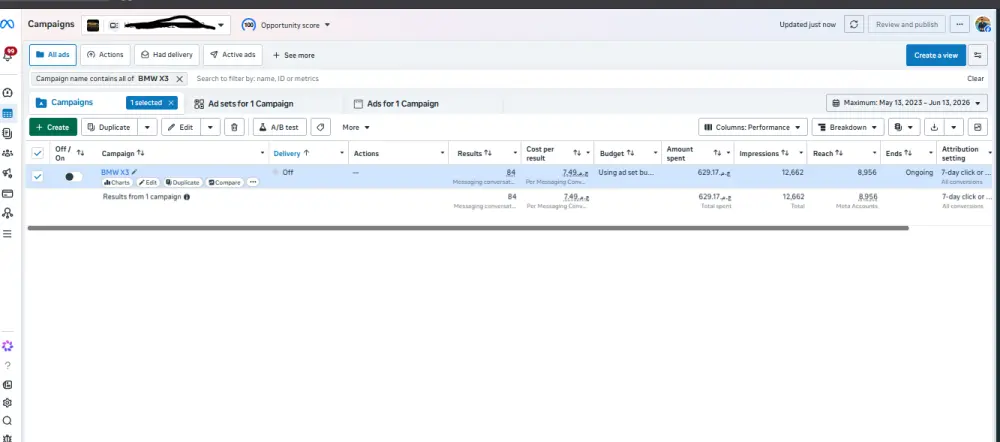Viewport: 1000px width, 442px height.
Task: Open the Help question mark icon
Action: coord(8,365)
